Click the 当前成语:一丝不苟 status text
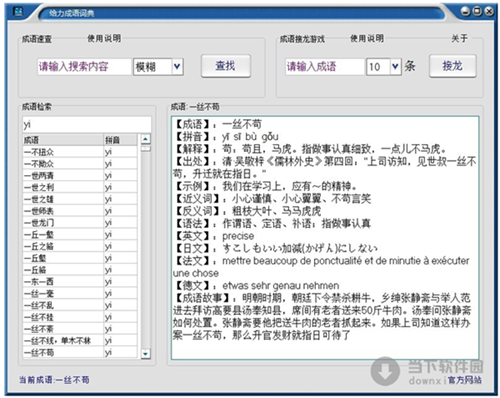The width and height of the screenshot is (500, 398). (54, 380)
